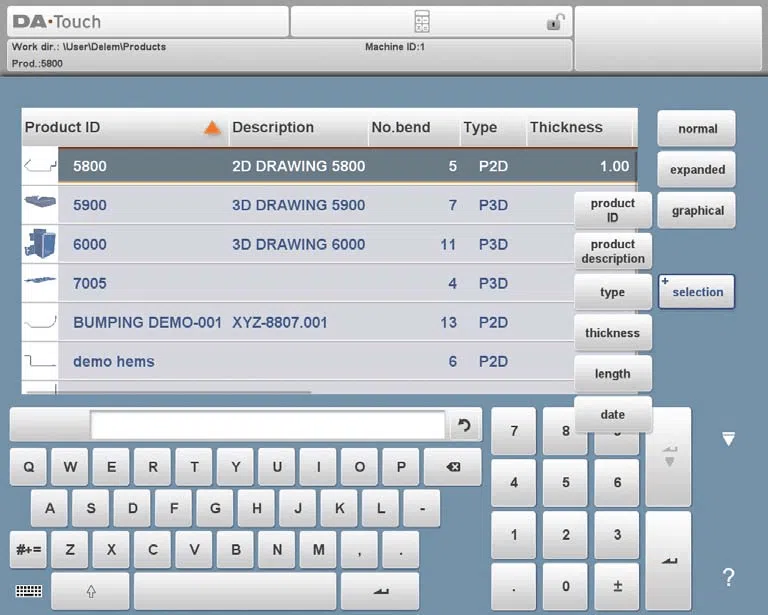Tap the P key

coord(401,467)
